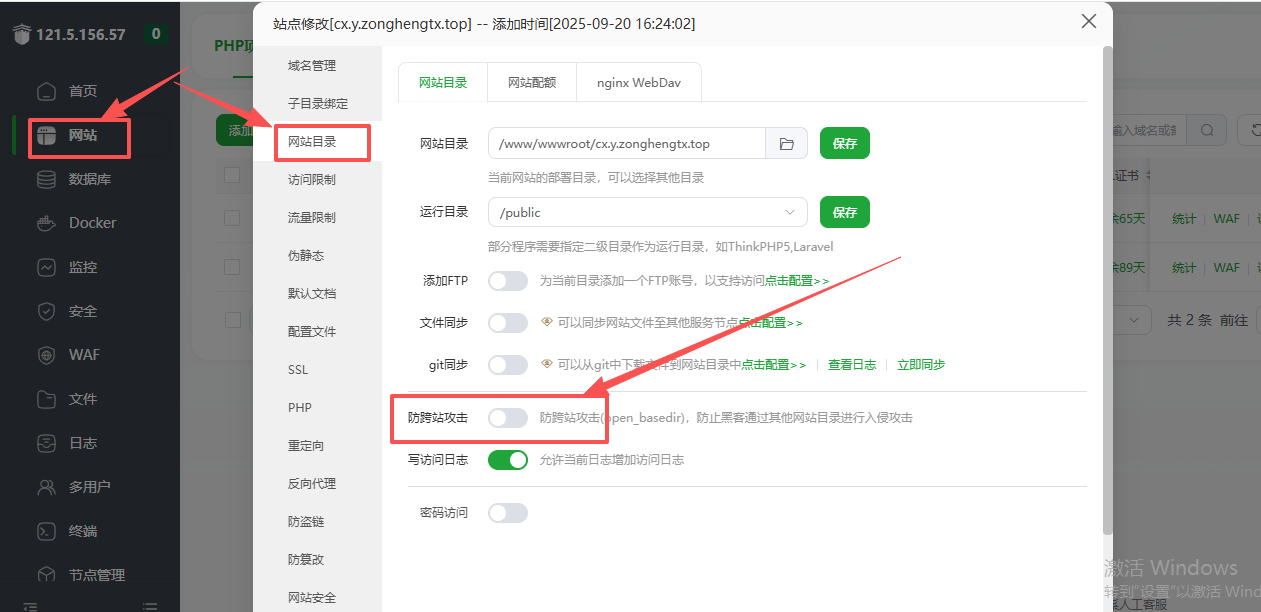Image resolution: width=1261 pixels, height=612 pixels.
Task: Turn on the 密码访问 toggle
Action: click(508, 513)
